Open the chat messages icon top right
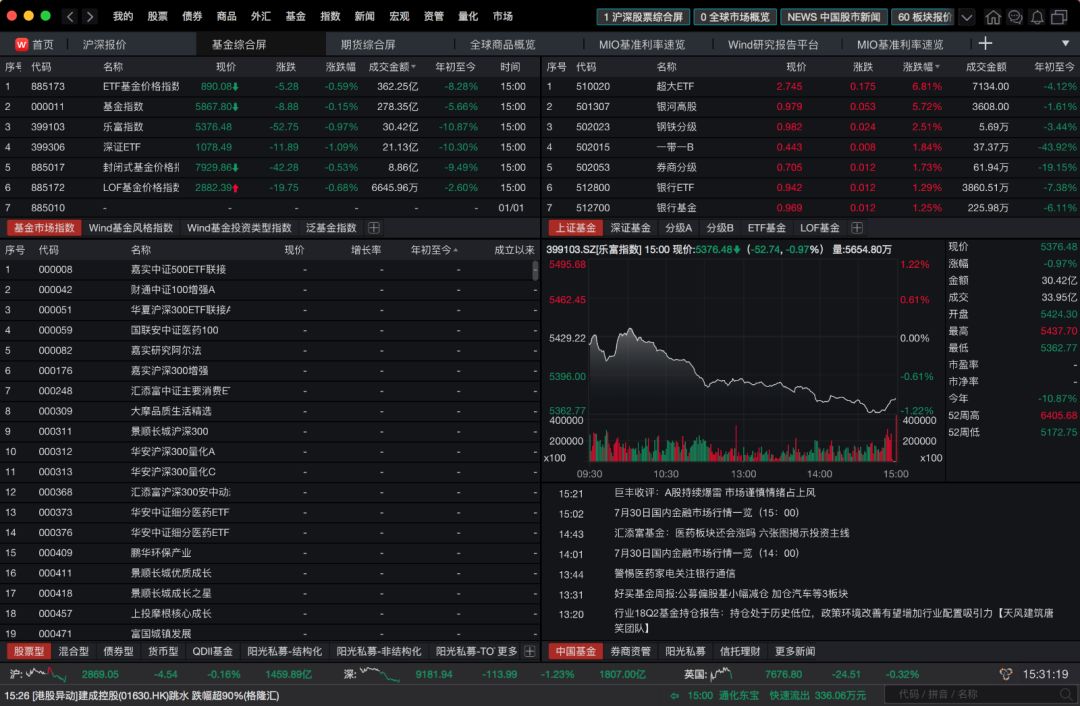The width and height of the screenshot is (1080, 706). click(1015, 16)
